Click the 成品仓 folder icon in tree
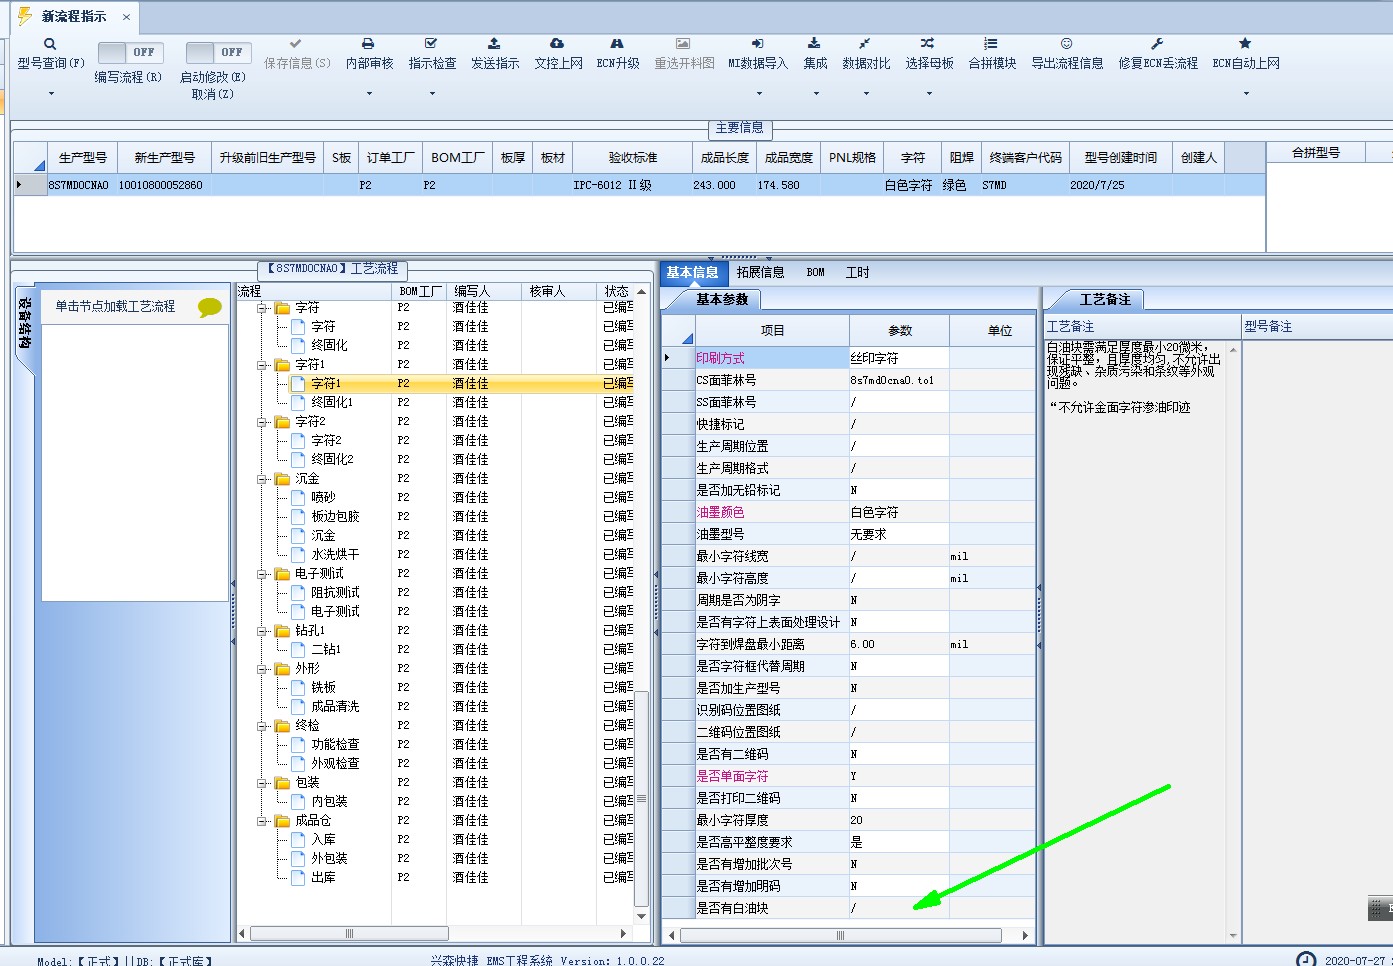 pyautogui.click(x=282, y=821)
